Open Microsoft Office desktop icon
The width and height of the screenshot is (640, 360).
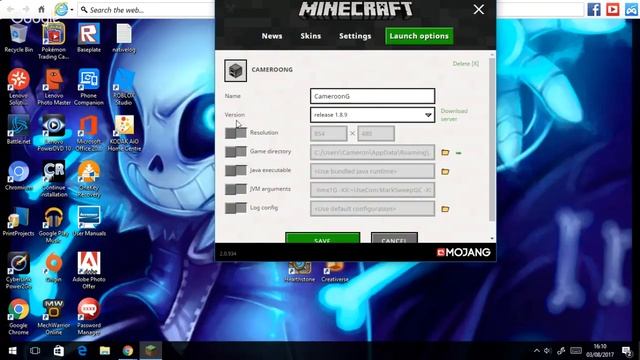click(x=89, y=133)
